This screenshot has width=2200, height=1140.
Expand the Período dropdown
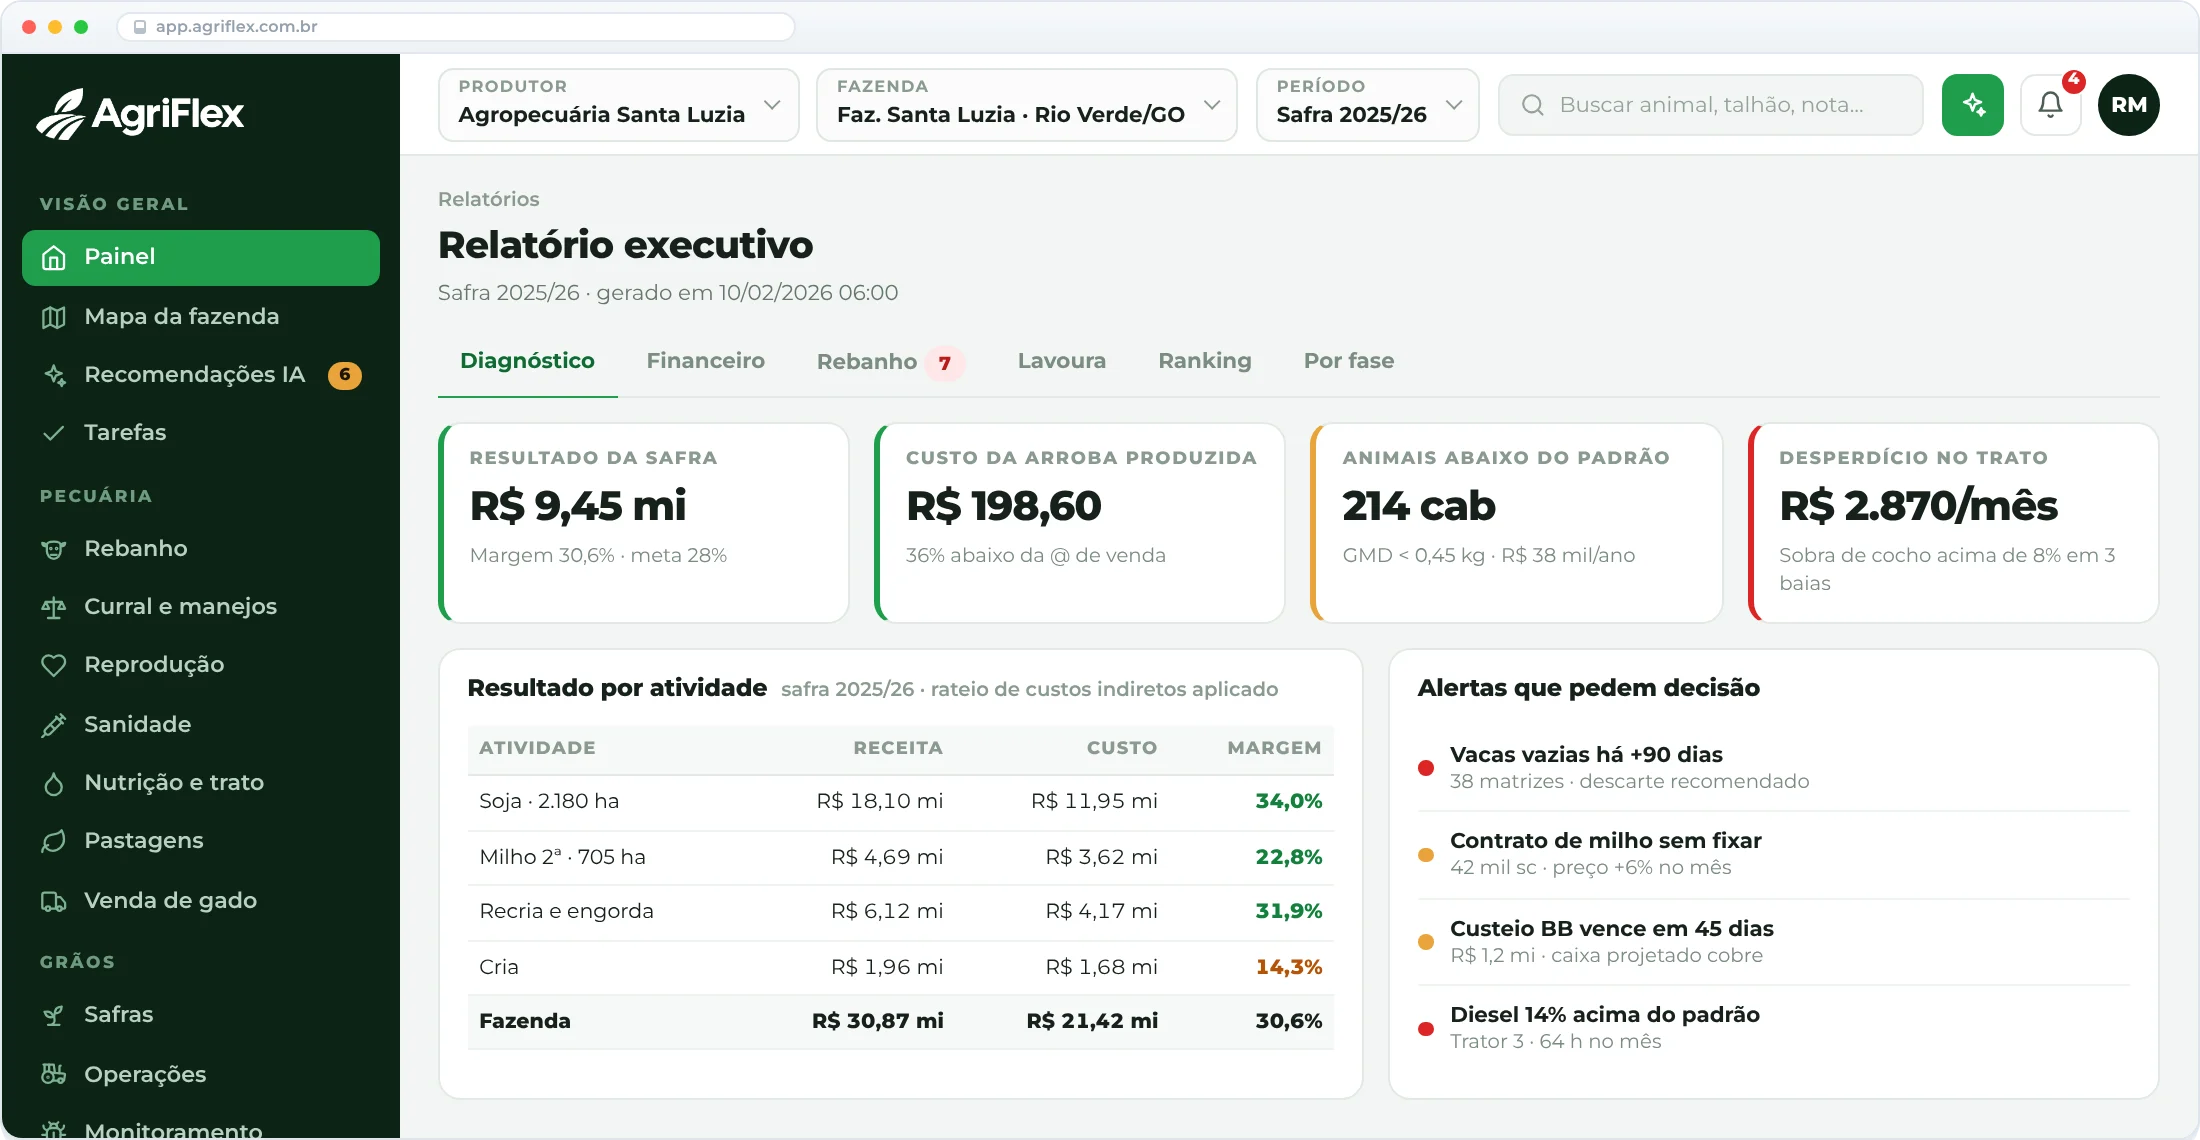tap(1367, 105)
